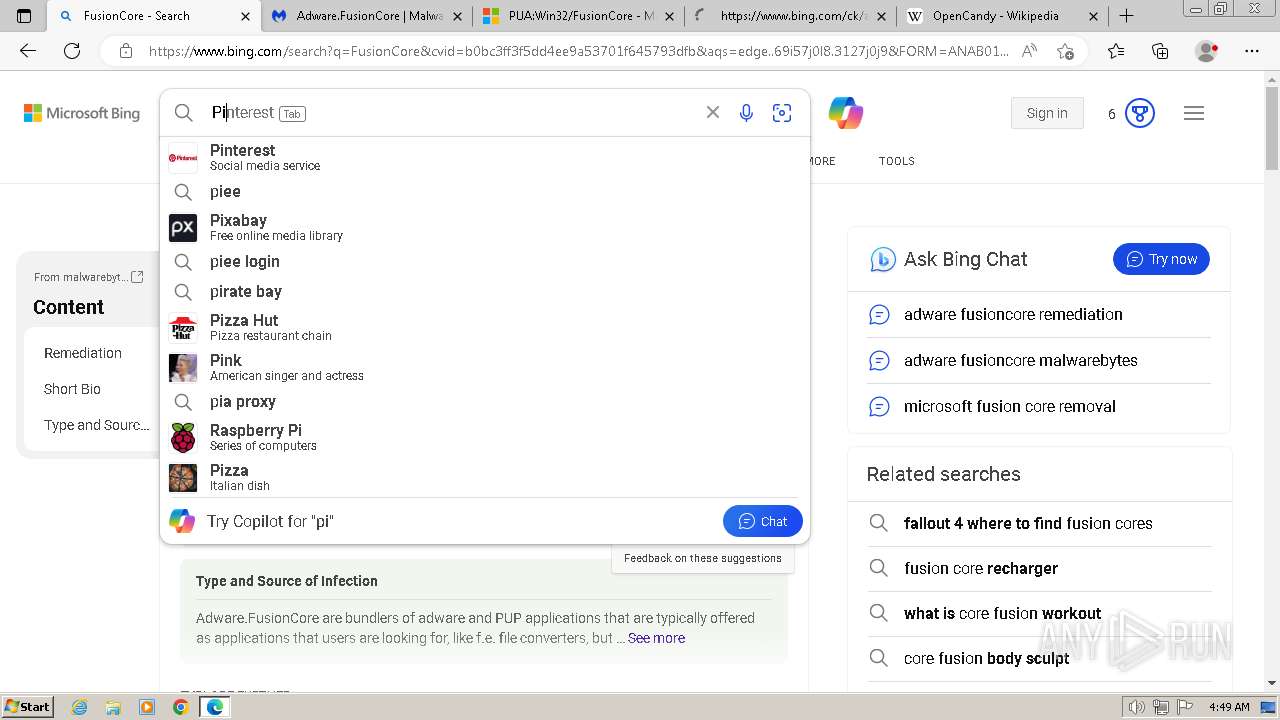Select 'piee' suggestion

point(485,192)
